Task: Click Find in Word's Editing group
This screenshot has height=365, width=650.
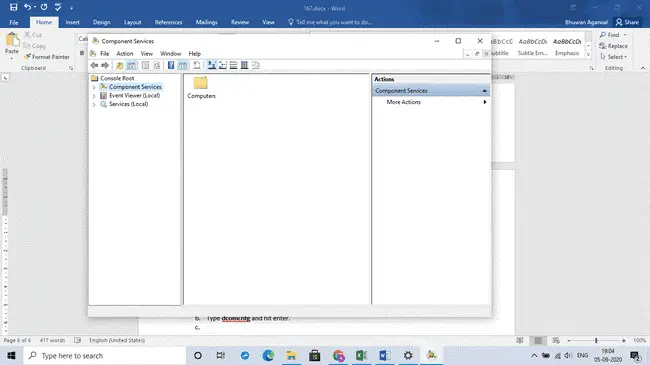Action: tap(609, 35)
